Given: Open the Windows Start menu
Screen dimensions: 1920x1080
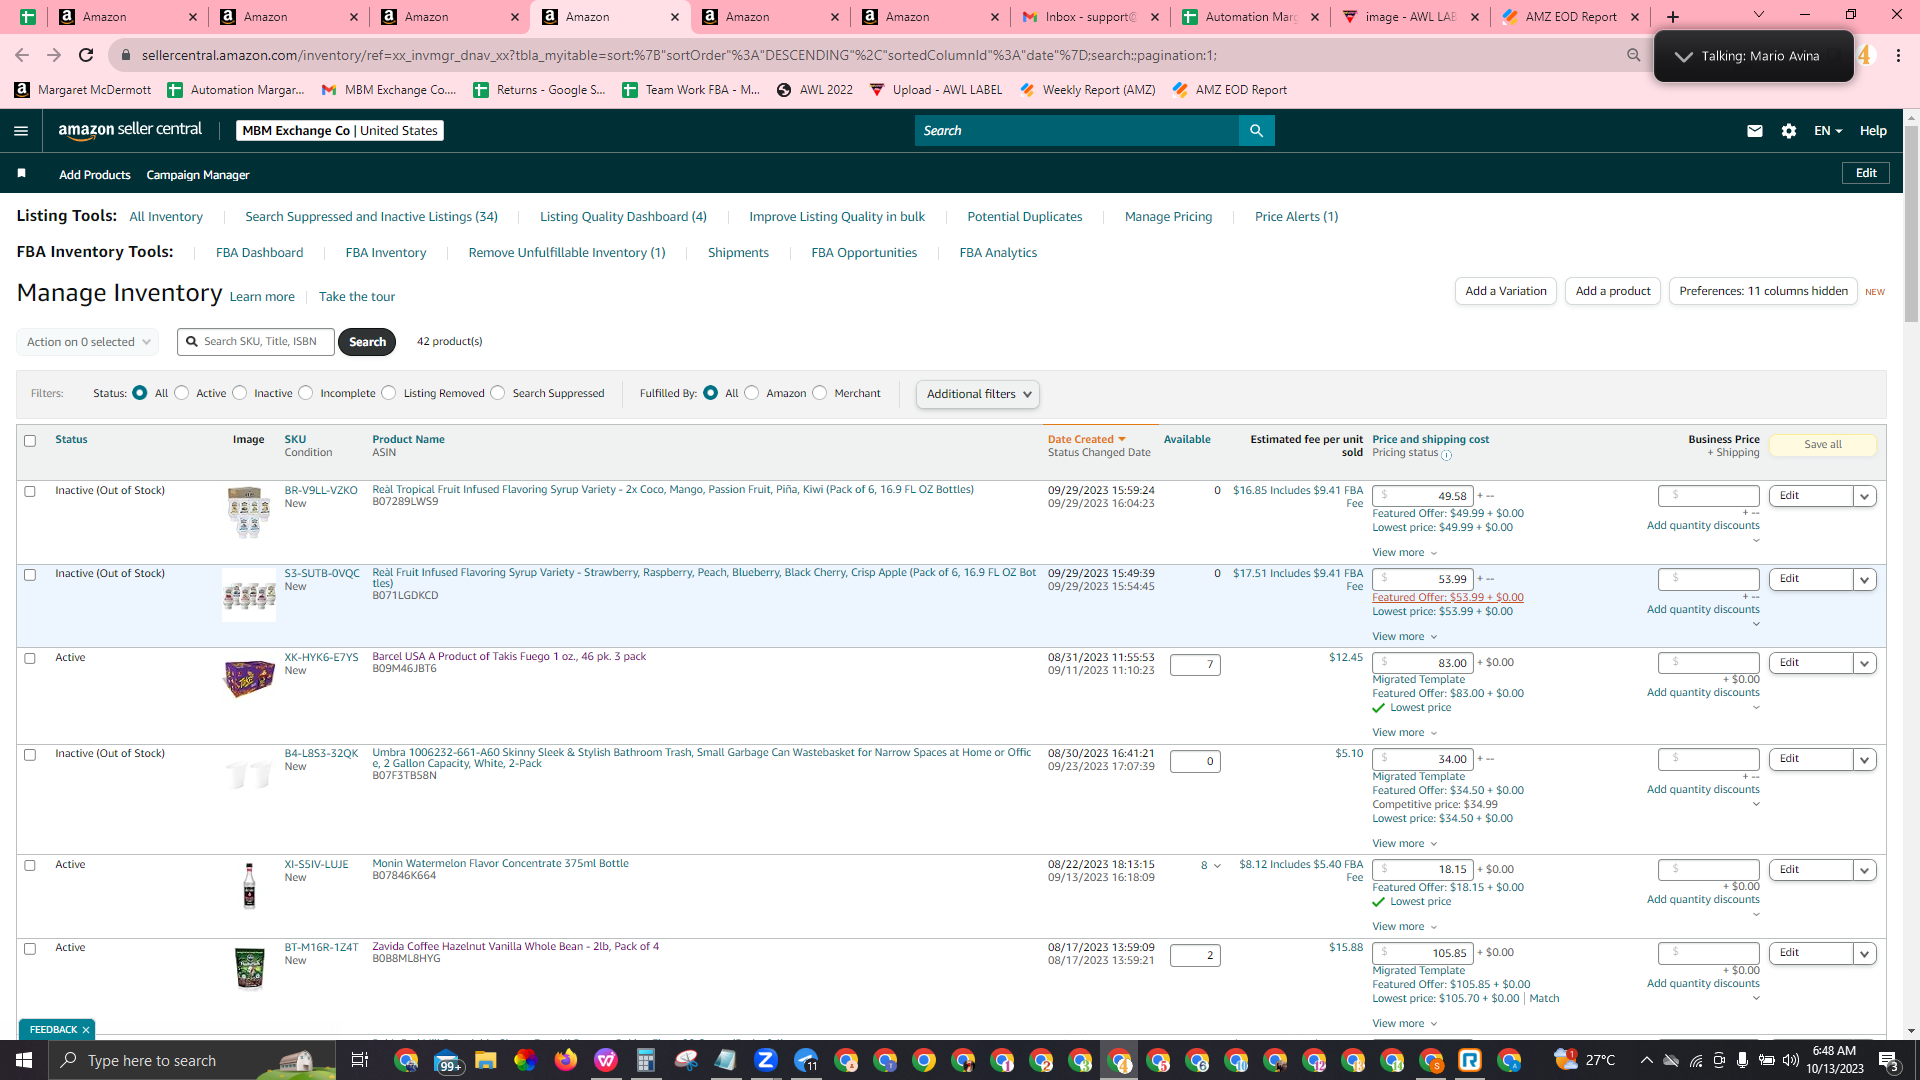Looking at the screenshot, I should [24, 1060].
